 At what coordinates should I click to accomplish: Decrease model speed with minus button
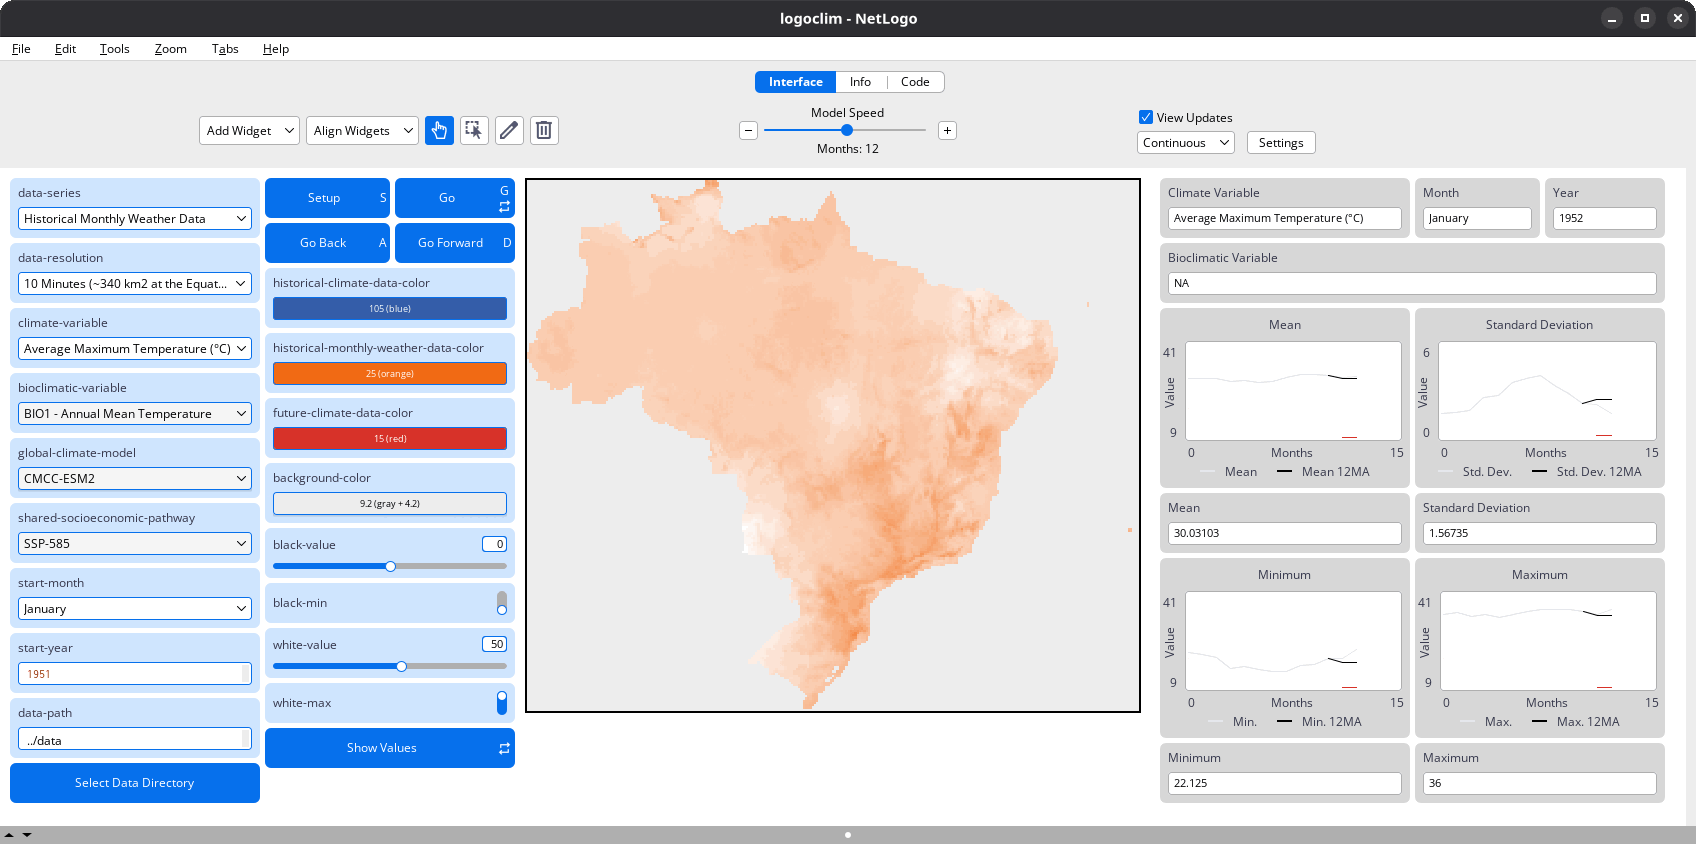[x=748, y=131]
